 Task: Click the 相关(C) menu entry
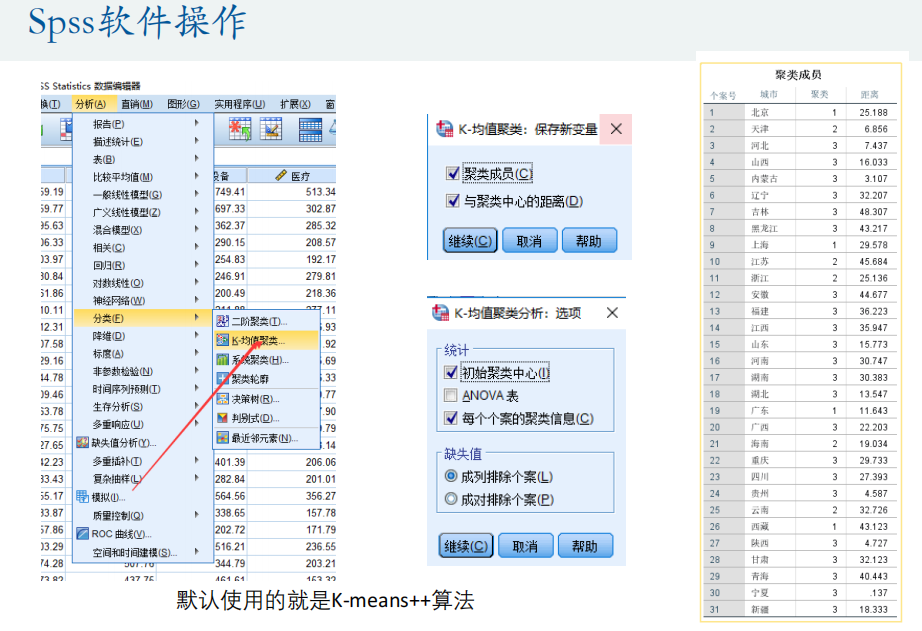click(143, 248)
